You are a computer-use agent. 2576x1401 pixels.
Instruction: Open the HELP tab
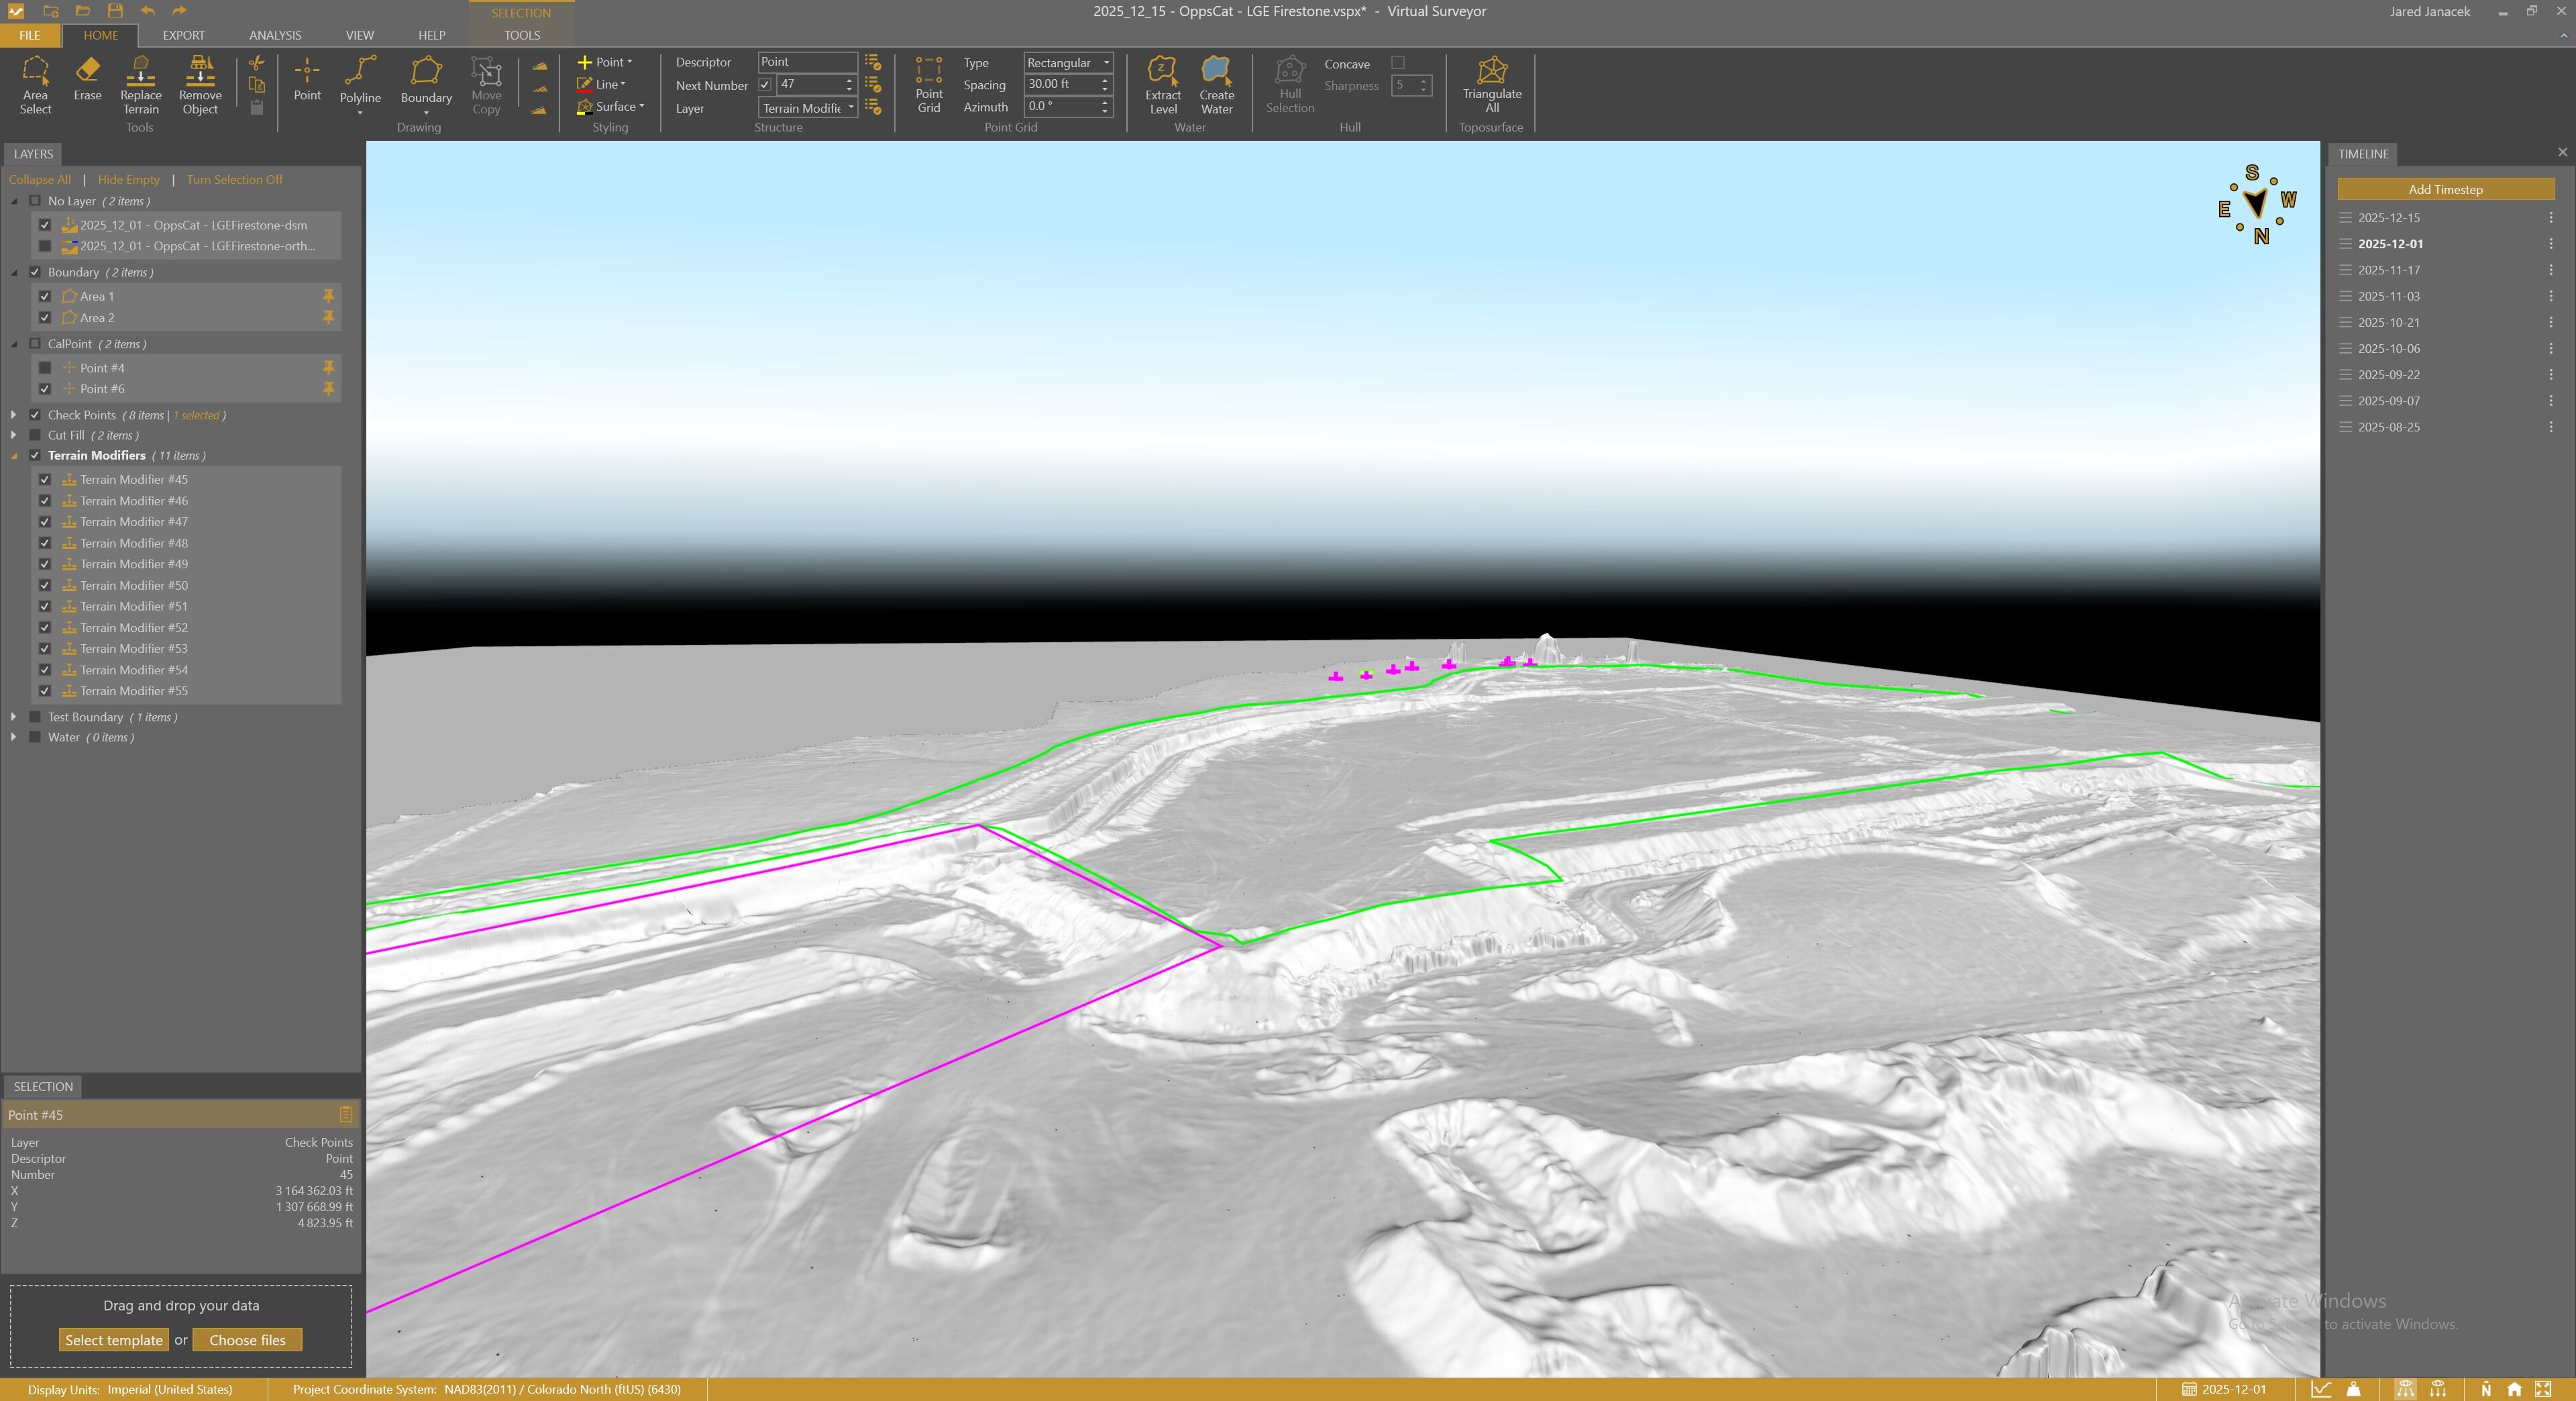[431, 35]
